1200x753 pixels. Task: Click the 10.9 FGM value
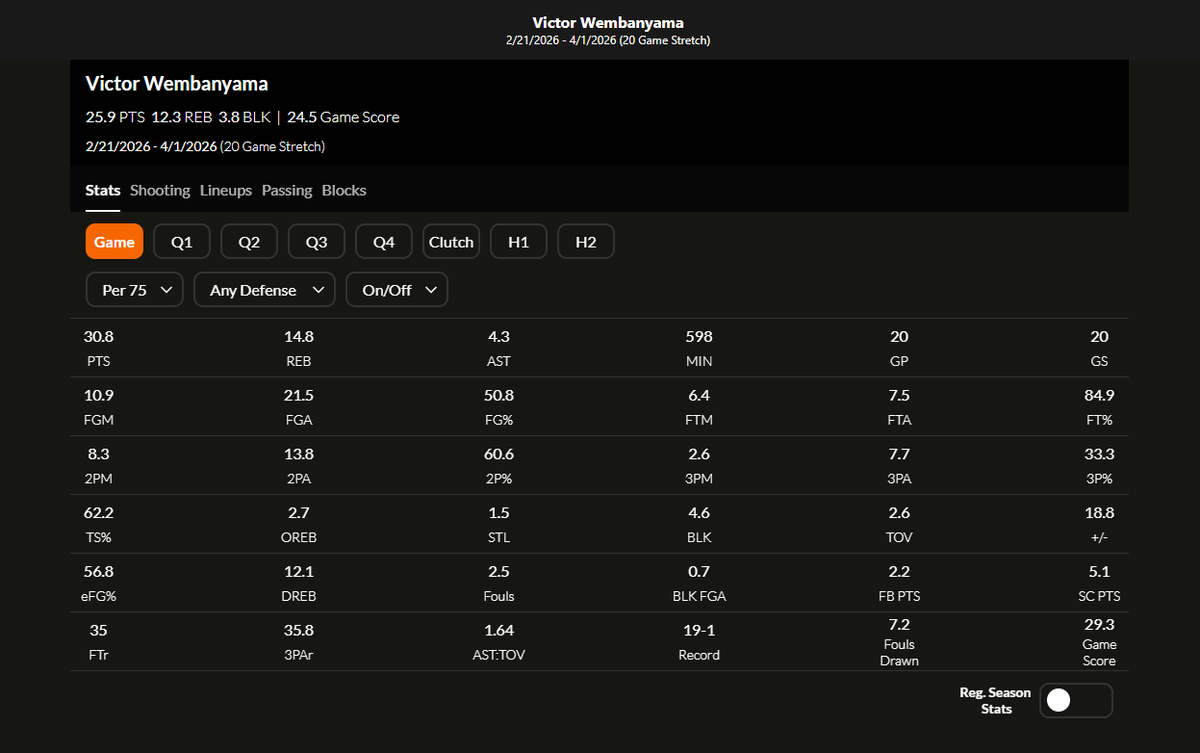99,395
